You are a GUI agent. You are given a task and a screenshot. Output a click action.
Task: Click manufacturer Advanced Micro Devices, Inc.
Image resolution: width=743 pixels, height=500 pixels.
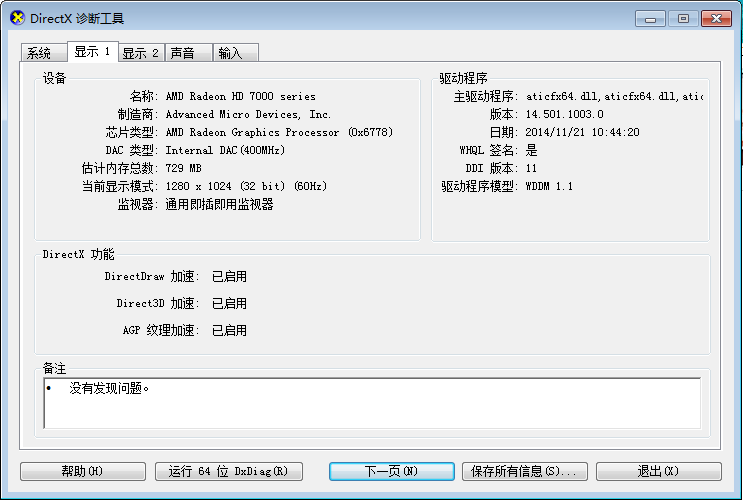point(248,114)
